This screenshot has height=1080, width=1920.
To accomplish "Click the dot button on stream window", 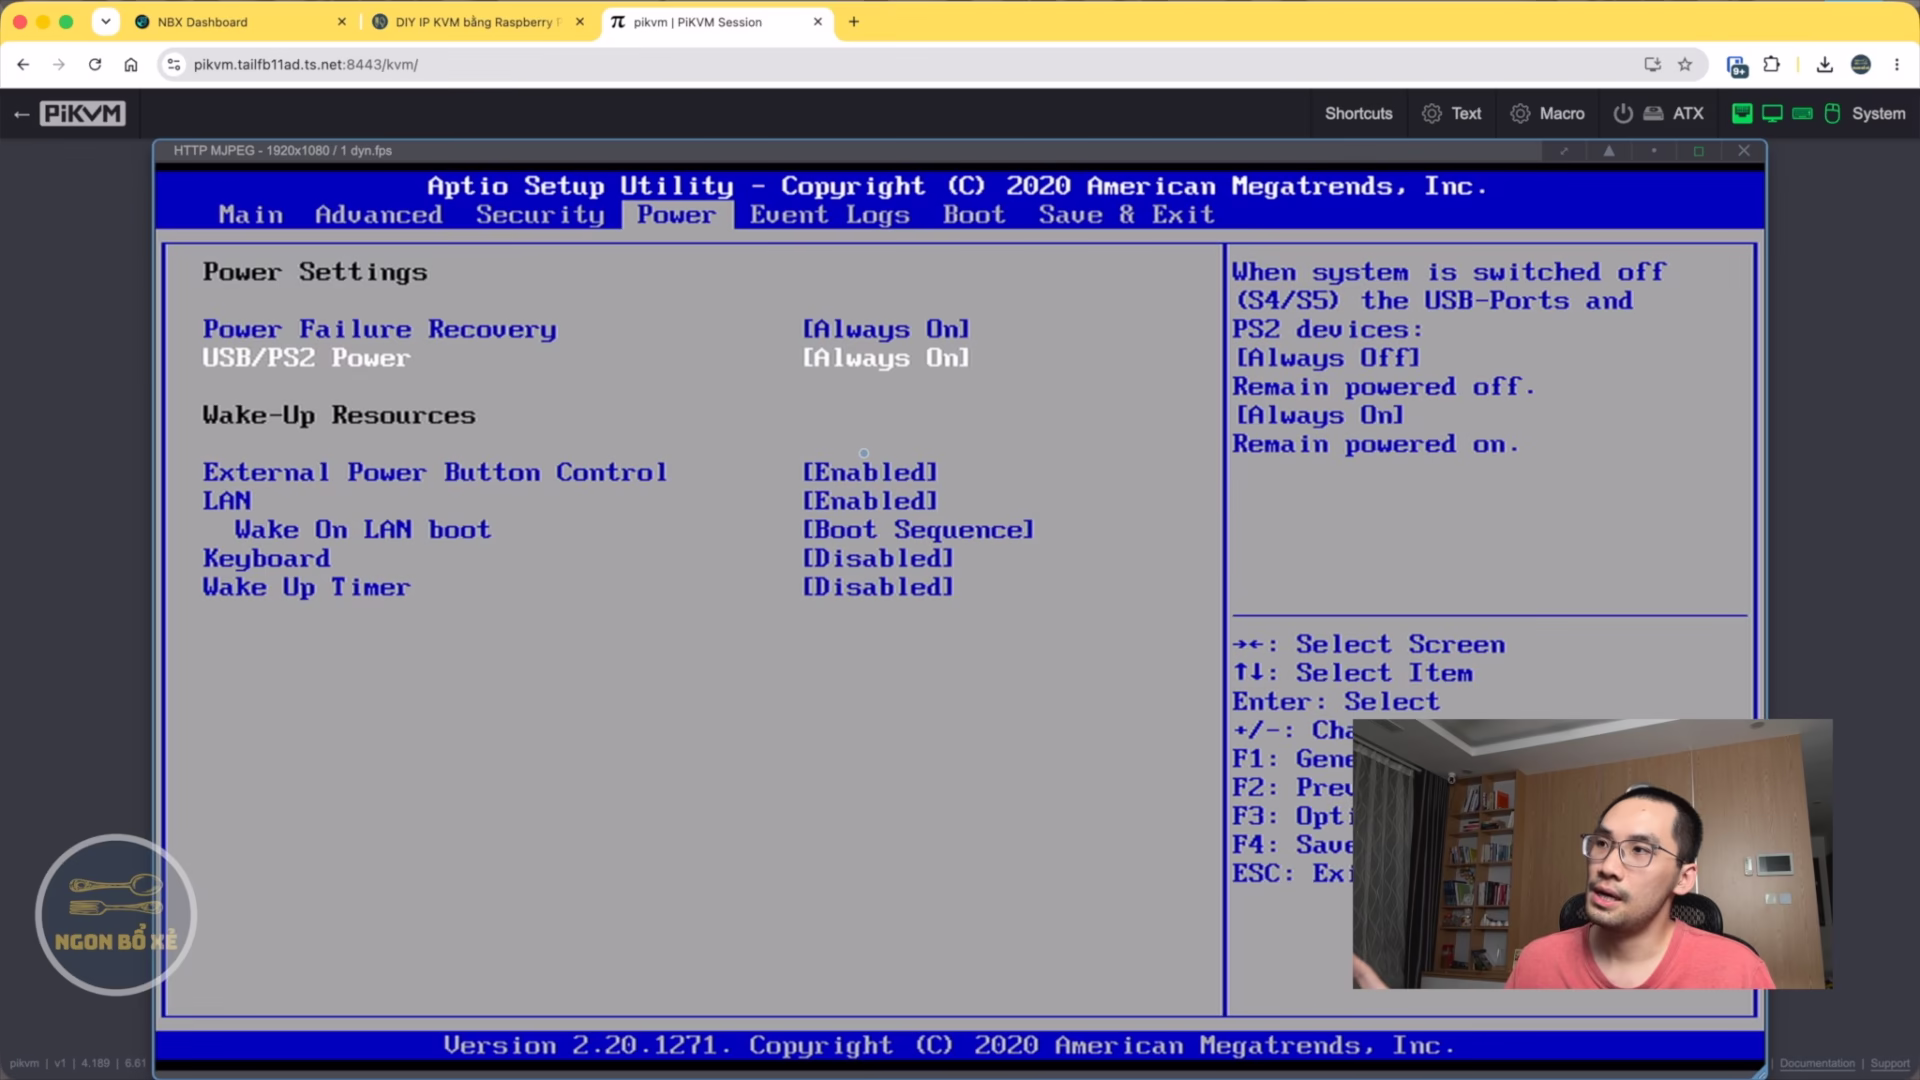I will coord(1654,151).
